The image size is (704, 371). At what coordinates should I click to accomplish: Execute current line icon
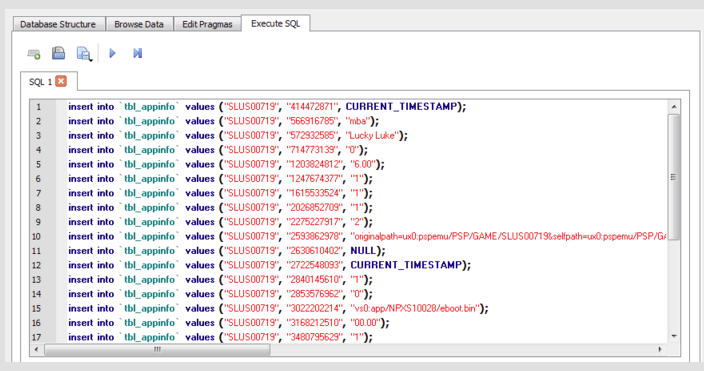[137, 53]
